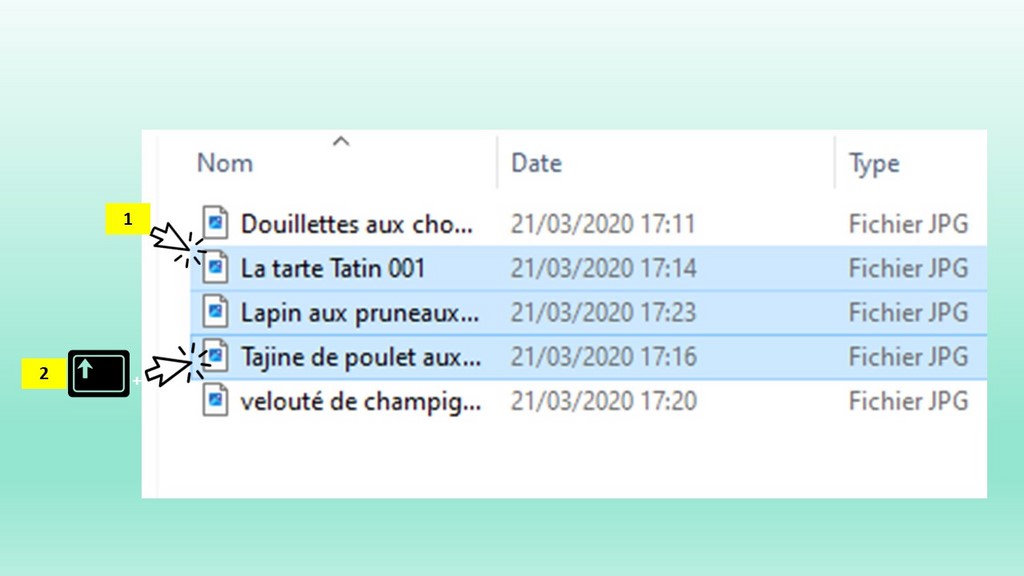The width and height of the screenshot is (1024, 576).
Task: Select the Tajine de poulet aux... file name
Action: point(360,356)
